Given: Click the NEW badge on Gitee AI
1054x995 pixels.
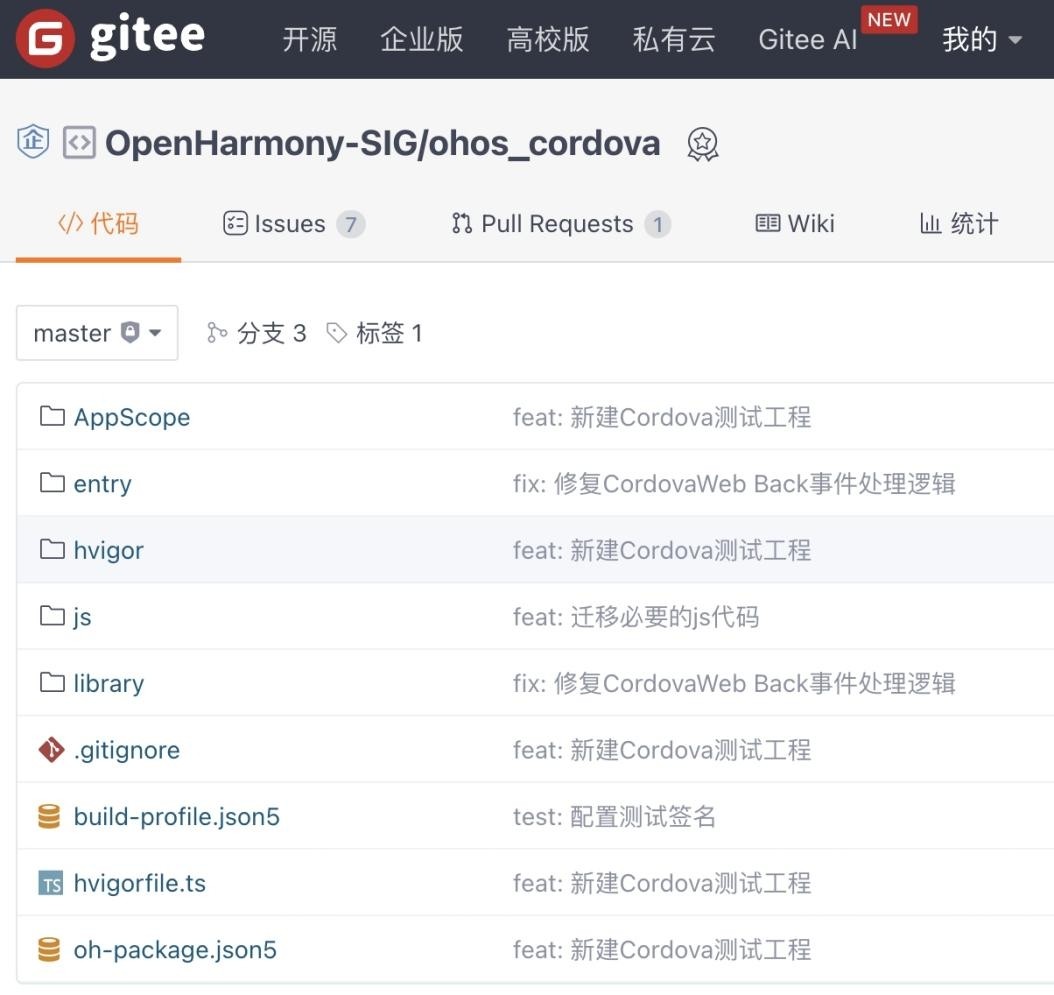Looking at the screenshot, I should 889,19.
